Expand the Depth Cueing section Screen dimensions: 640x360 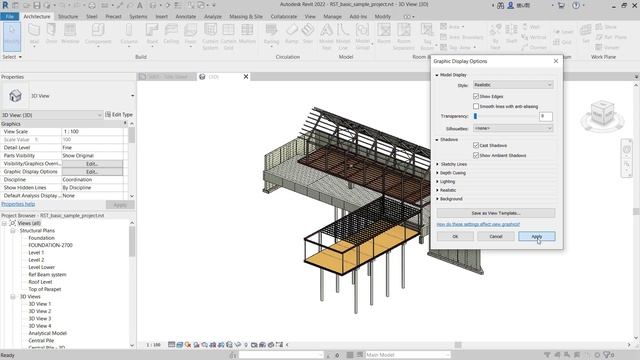pos(438,173)
